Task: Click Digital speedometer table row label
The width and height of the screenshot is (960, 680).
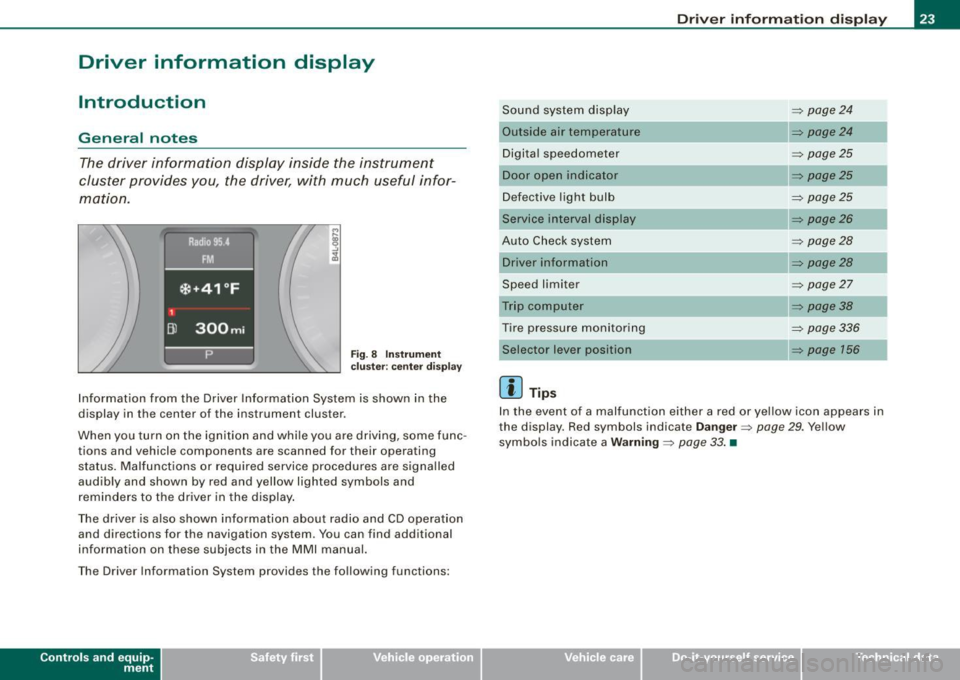Action: coord(561,154)
